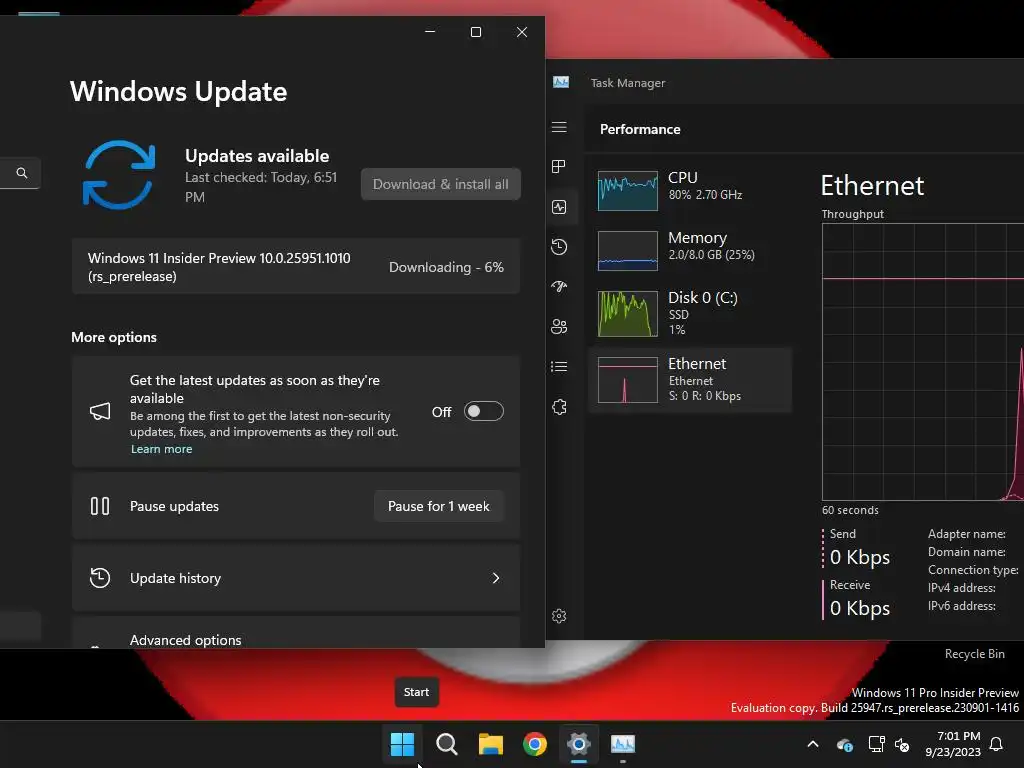1024x768 pixels.
Task: Select CPU in the Performance list
Action: [x=690, y=191]
